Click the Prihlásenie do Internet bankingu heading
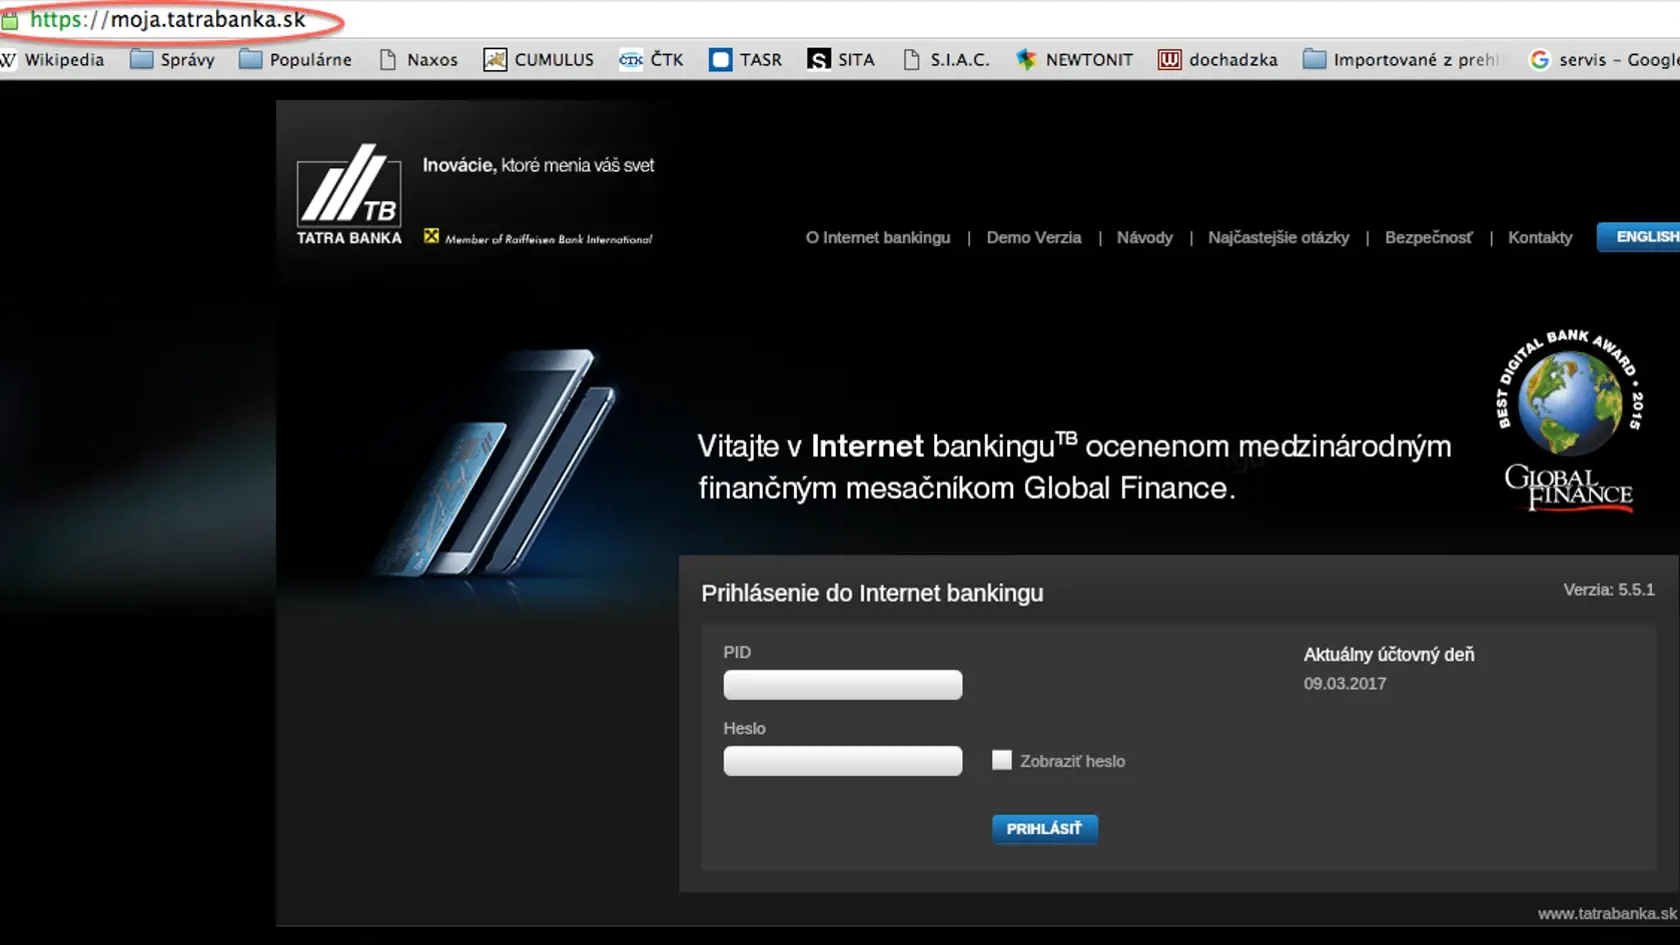This screenshot has width=1680, height=945. click(x=872, y=593)
